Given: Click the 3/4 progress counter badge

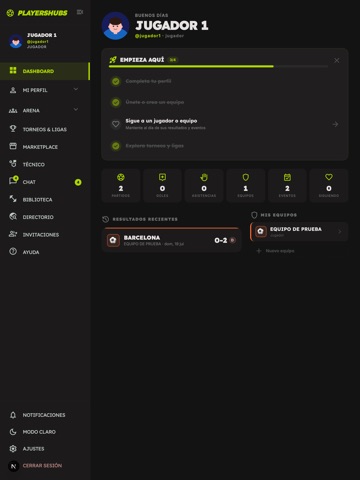Looking at the screenshot, I should (x=173, y=60).
